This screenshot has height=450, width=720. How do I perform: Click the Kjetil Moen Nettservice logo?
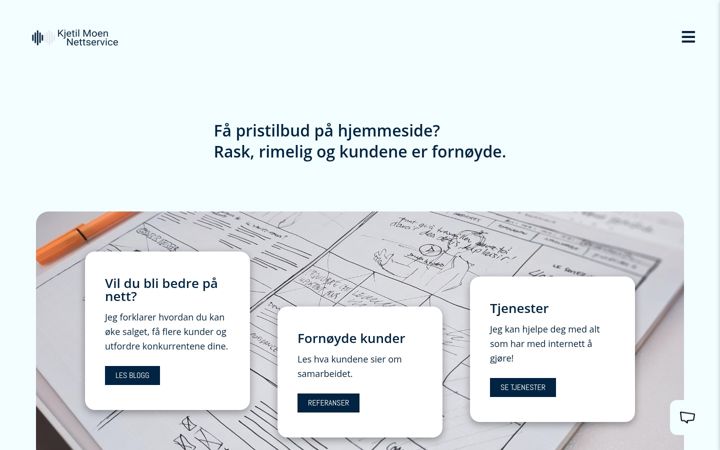75,38
